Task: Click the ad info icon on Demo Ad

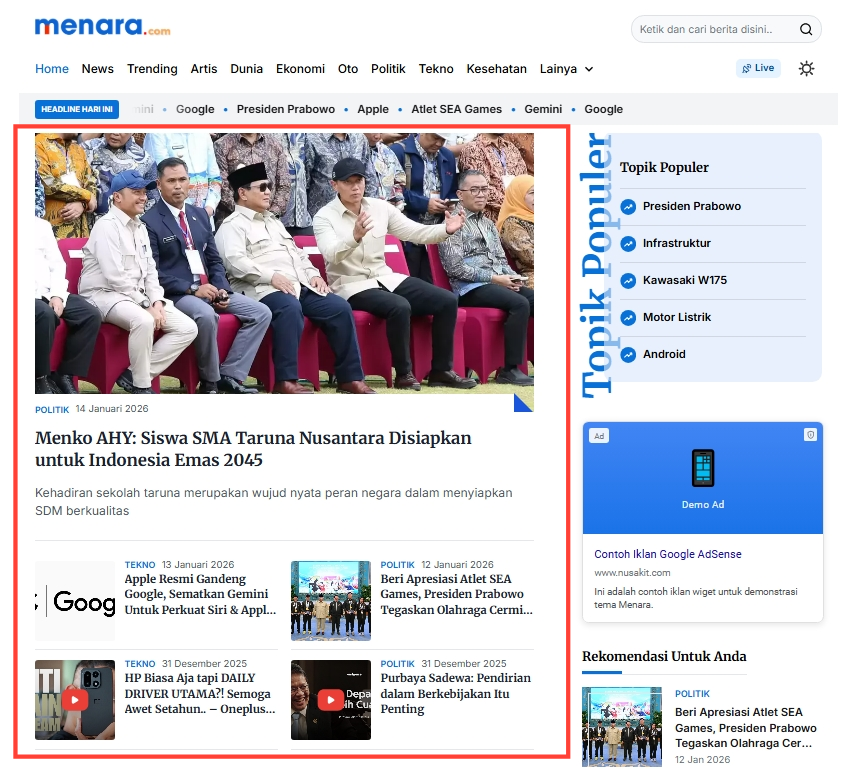Action: pos(810,435)
